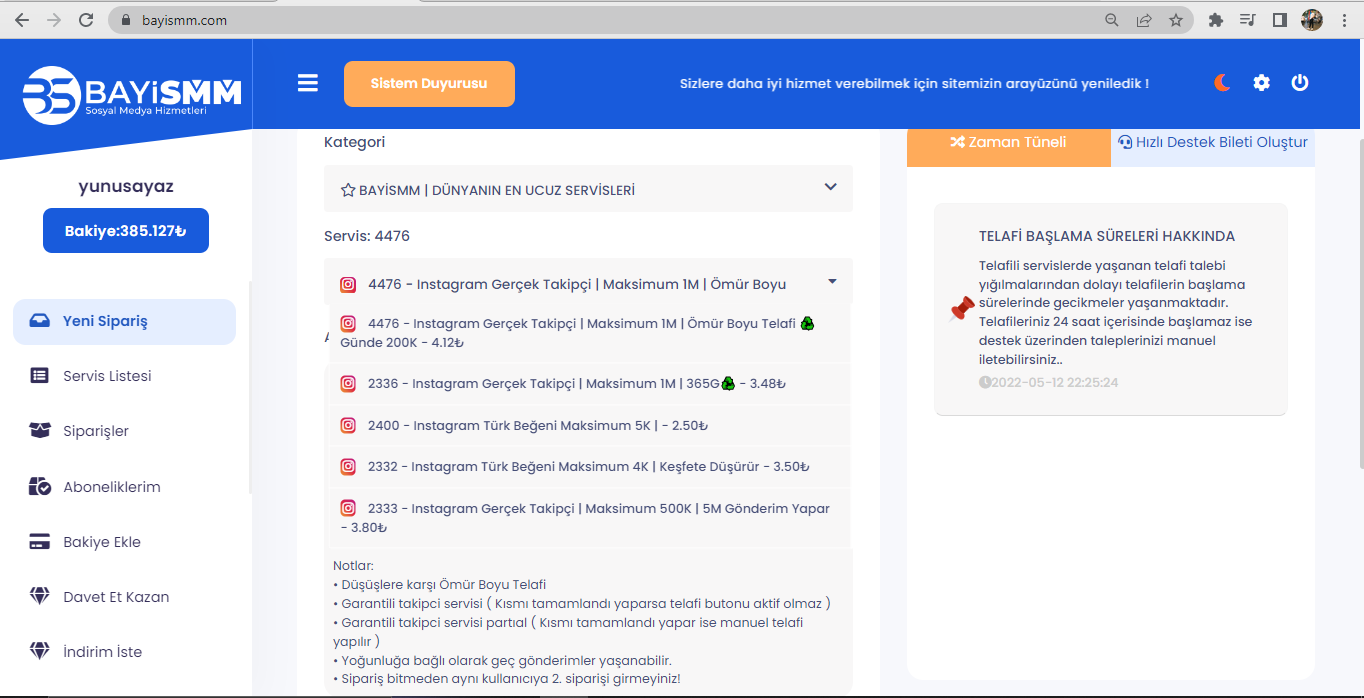Viewport: 1364px width, 698px height.
Task: Click the site lock icon in address bar
Action: click(x=125, y=19)
